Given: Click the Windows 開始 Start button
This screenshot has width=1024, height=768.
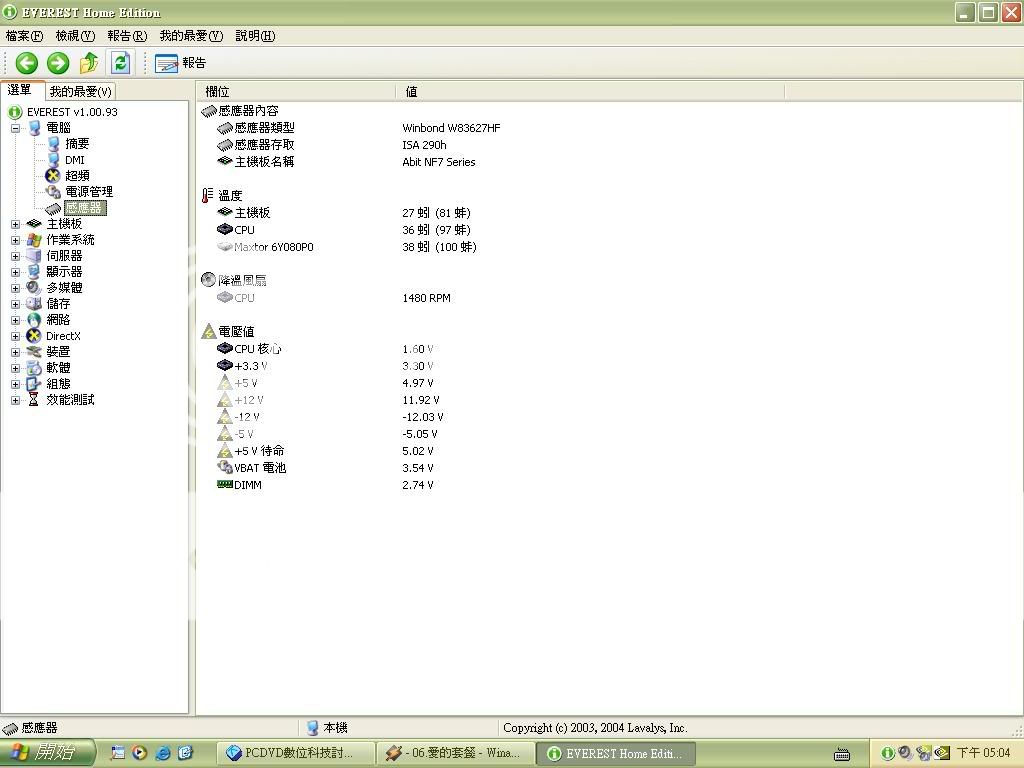Looking at the screenshot, I should point(48,753).
